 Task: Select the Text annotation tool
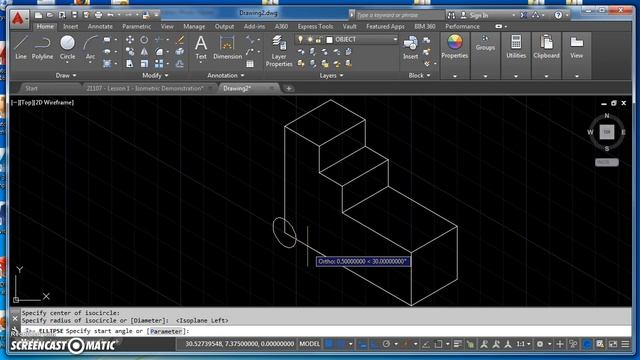[201, 48]
